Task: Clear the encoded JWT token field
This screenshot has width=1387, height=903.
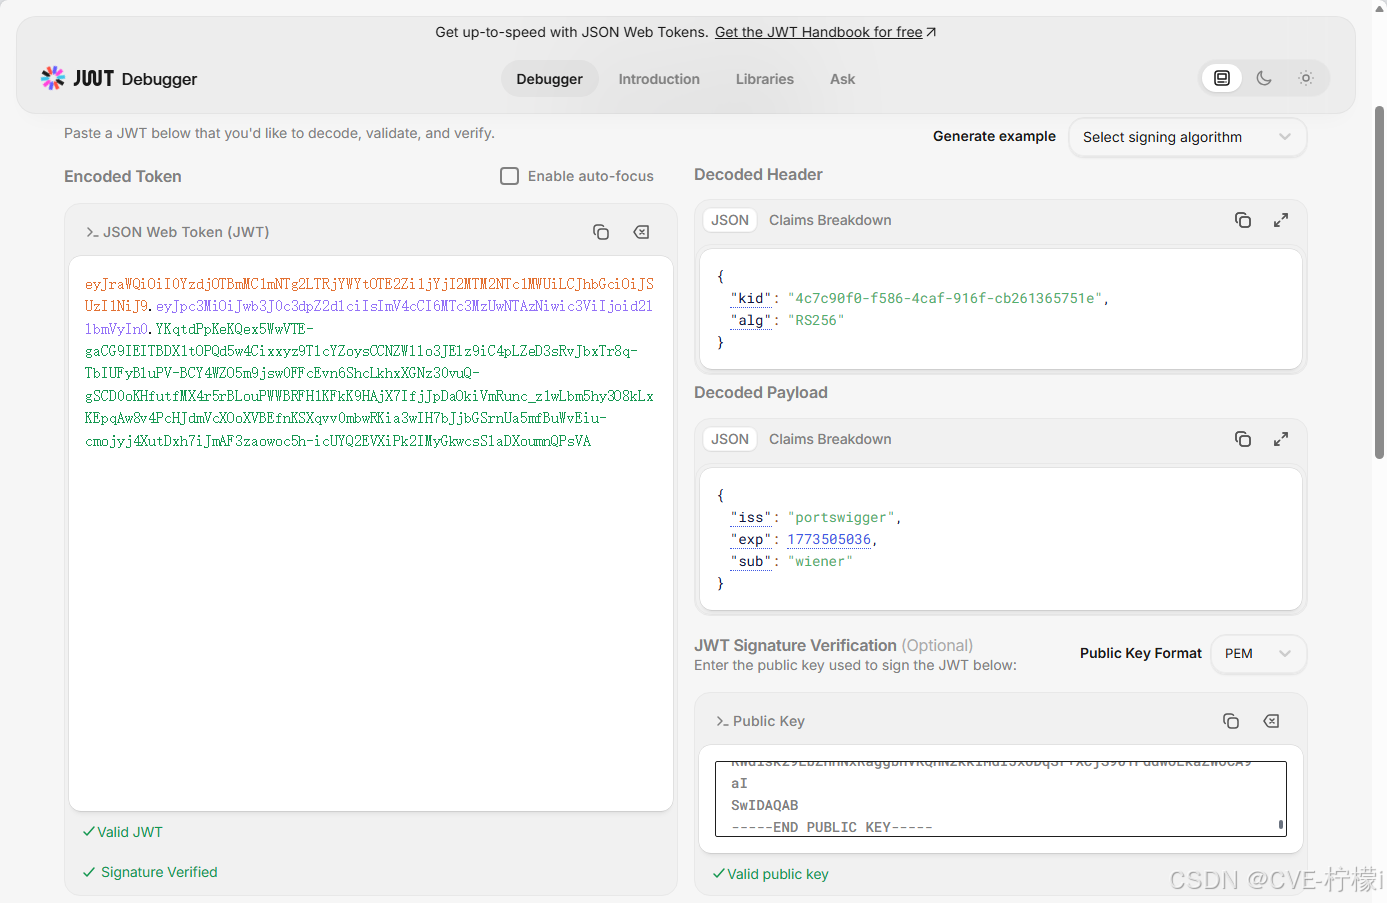Action: [x=641, y=232]
